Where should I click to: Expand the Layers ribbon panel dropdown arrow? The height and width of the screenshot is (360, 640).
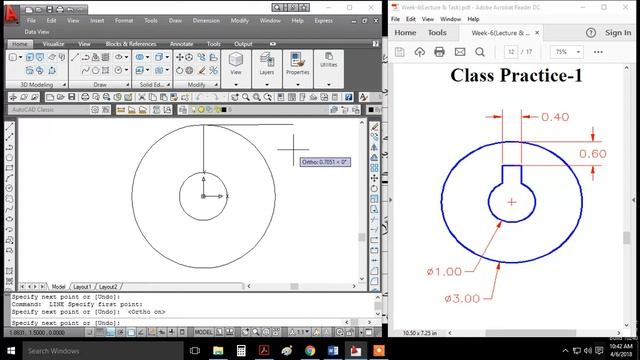(267, 84)
